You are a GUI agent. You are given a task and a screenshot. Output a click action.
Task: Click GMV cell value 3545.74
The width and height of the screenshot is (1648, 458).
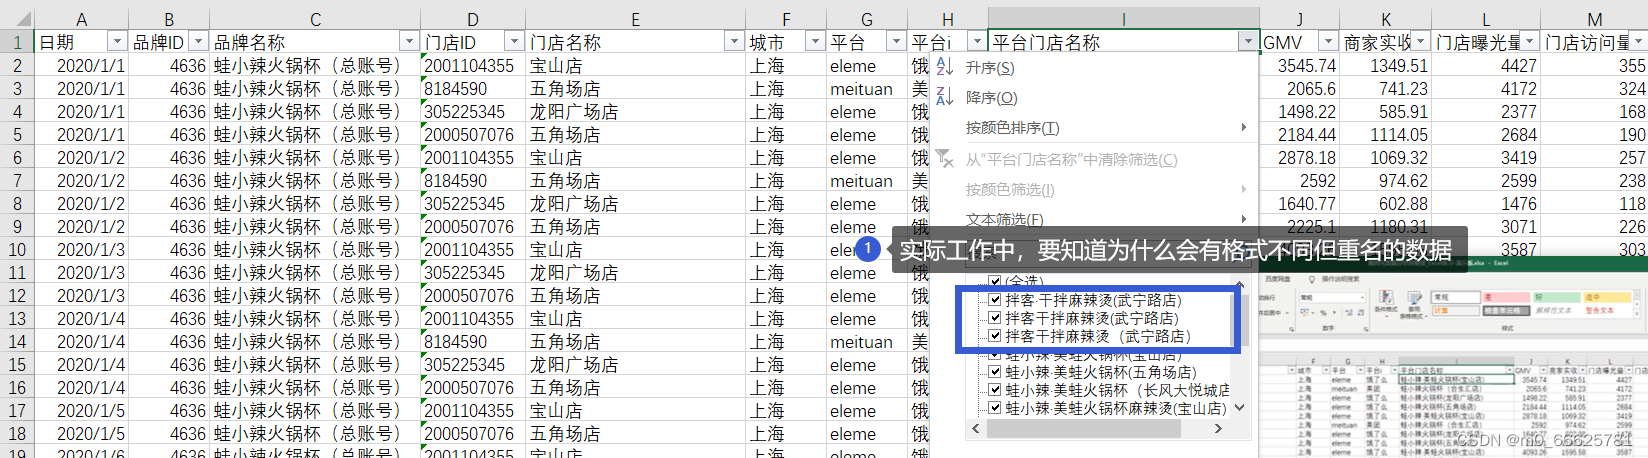pos(1299,66)
